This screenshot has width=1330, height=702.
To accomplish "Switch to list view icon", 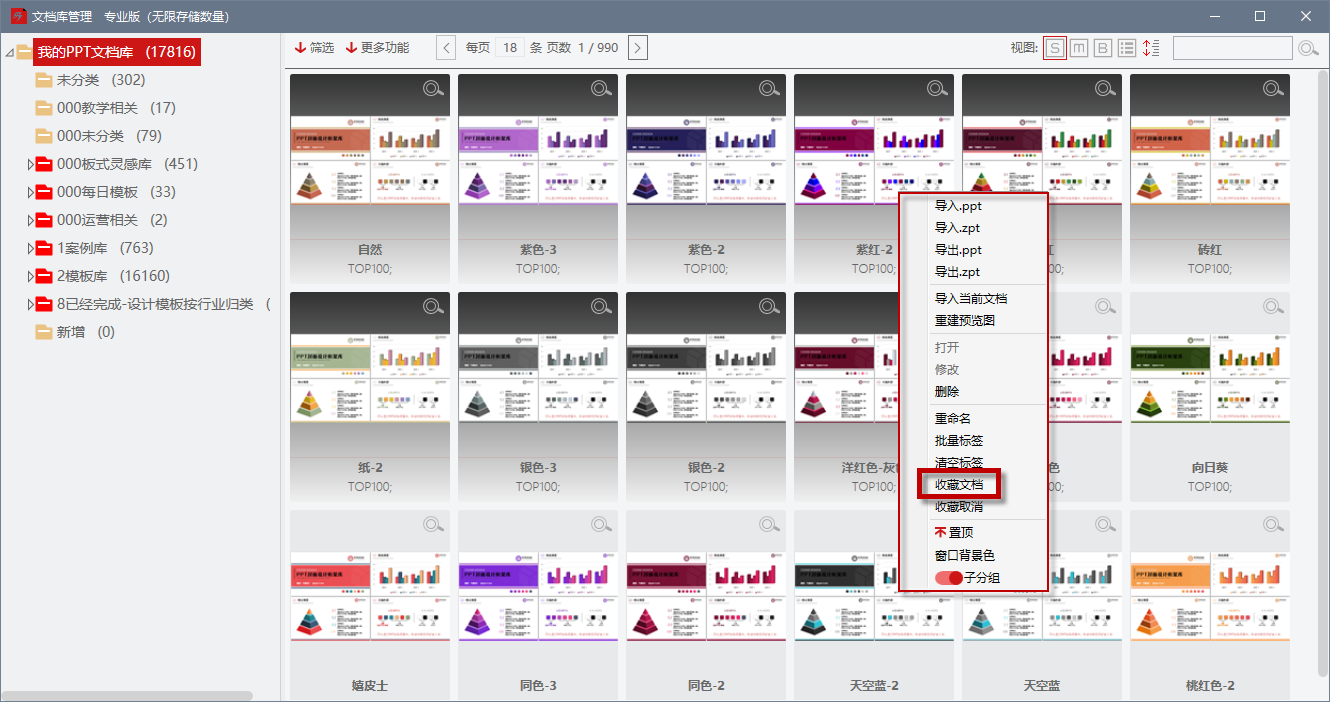I will (1127, 48).
